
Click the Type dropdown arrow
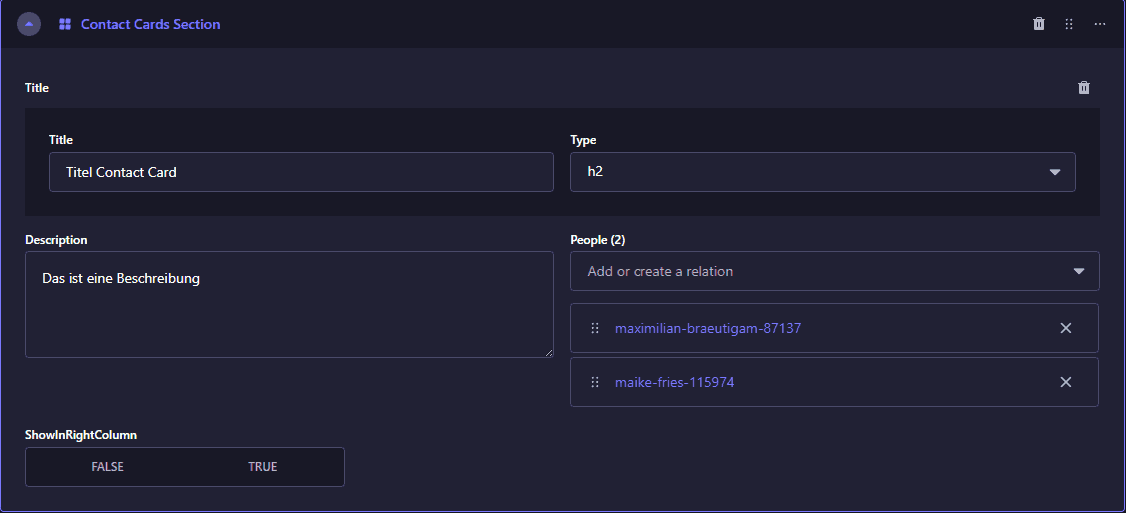[1055, 172]
